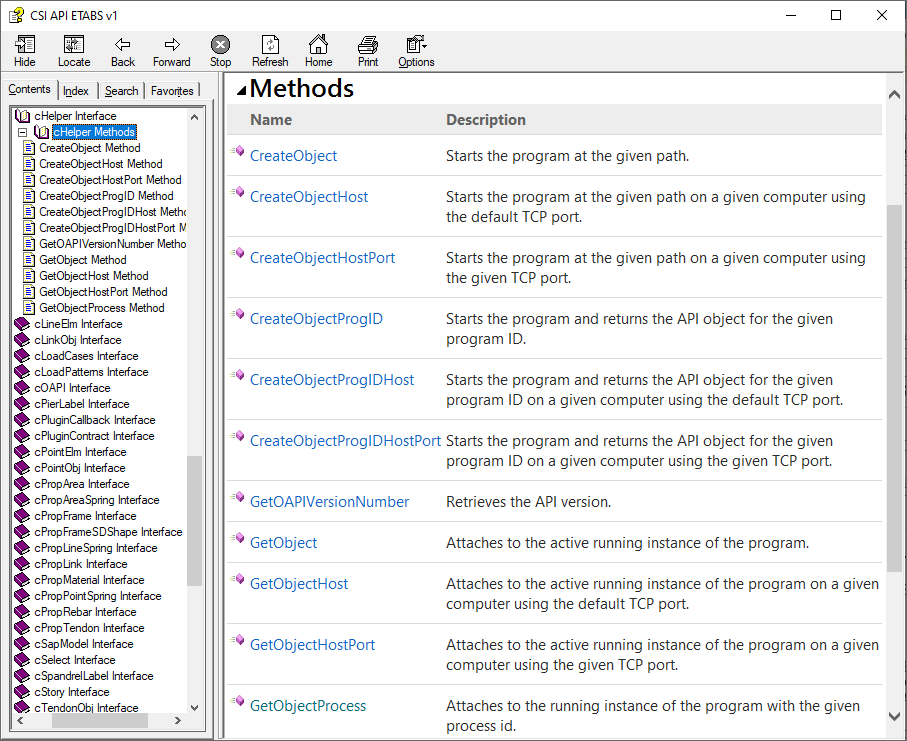The image size is (907, 741).
Task: Switch to the Index tab
Action: pyautogui.click(x=76, y=91)
